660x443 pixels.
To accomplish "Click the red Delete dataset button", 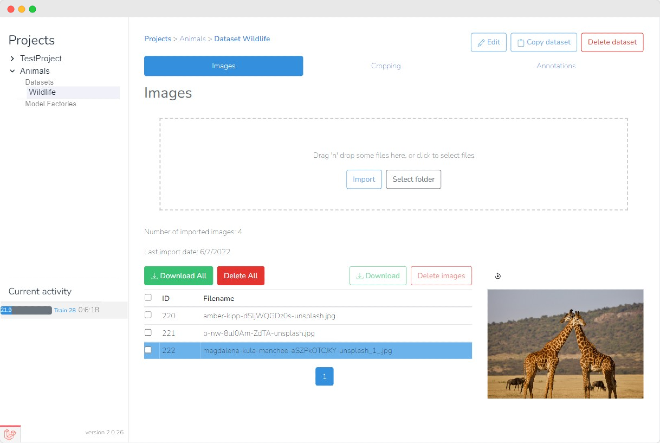I will 612,42.
